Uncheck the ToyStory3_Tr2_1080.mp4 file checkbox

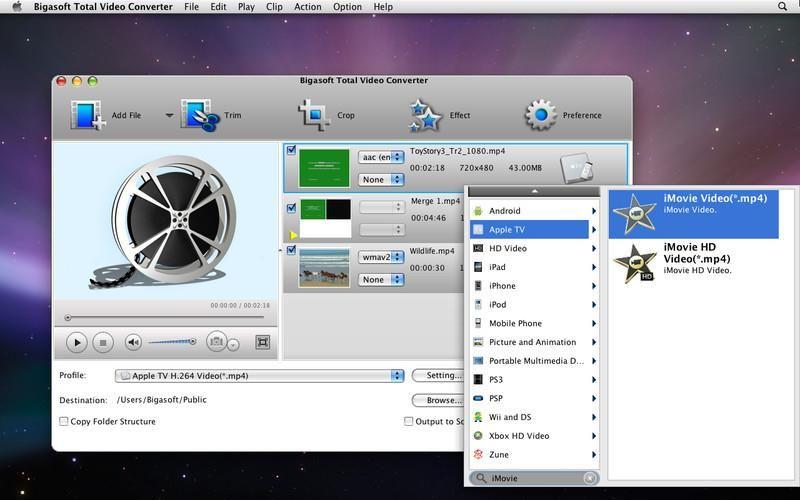point(291,151)
